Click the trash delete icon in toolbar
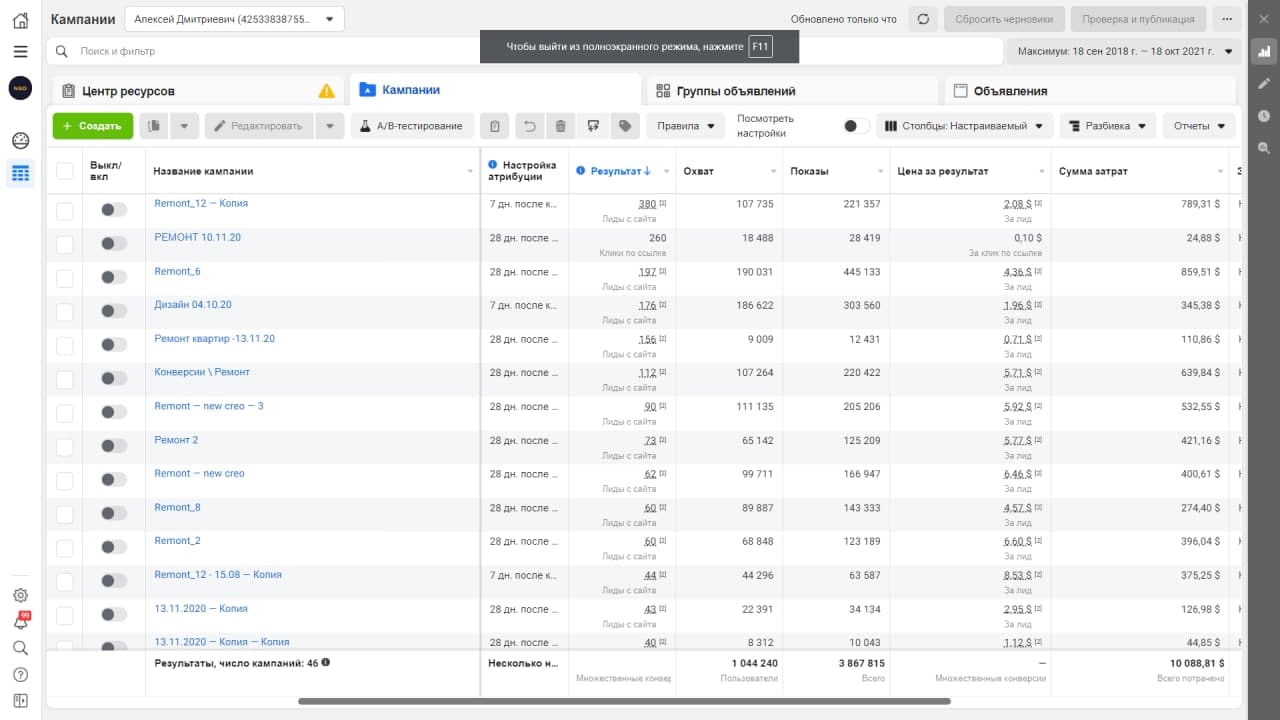 [x=561, y=126]
